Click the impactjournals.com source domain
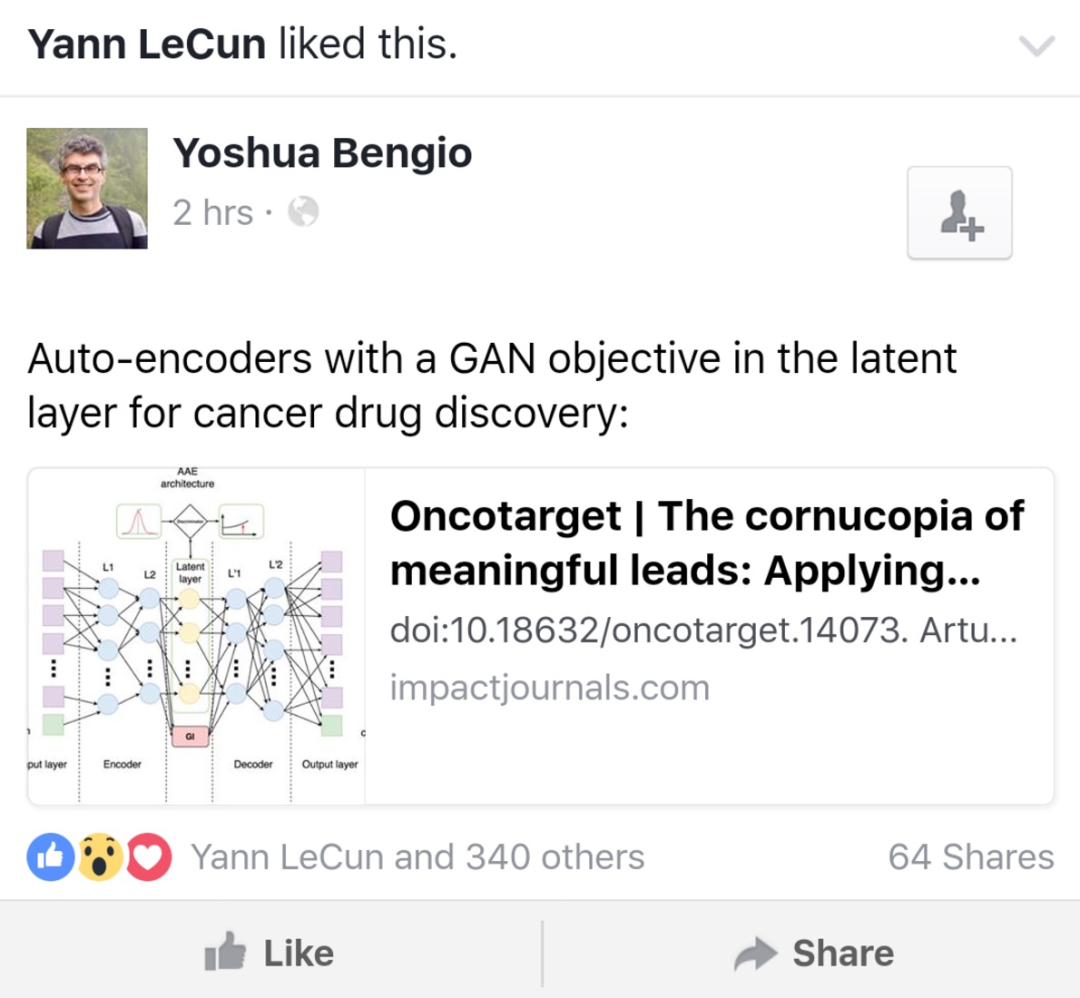 click(x=549, y=688)
